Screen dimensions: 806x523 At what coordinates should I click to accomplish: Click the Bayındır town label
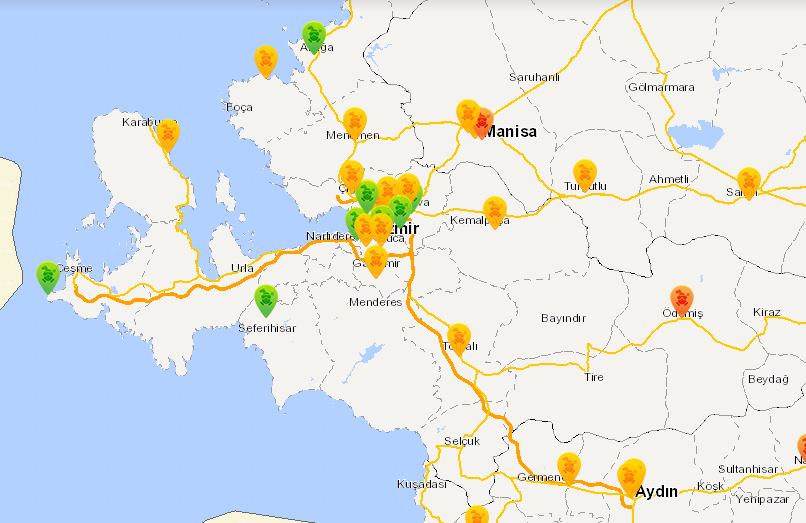pos(562,318)
